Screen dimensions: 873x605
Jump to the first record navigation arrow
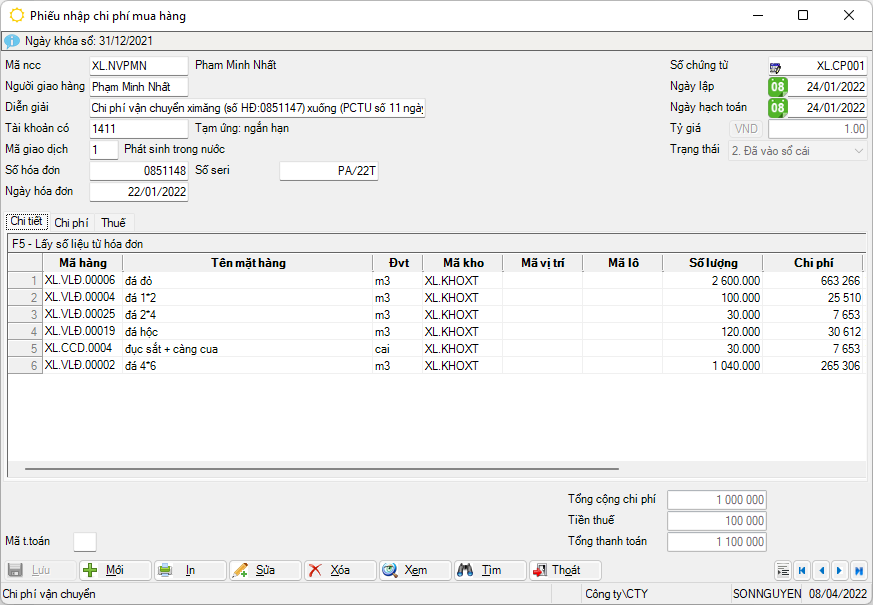pyautogui.click(x=802, y=570)
